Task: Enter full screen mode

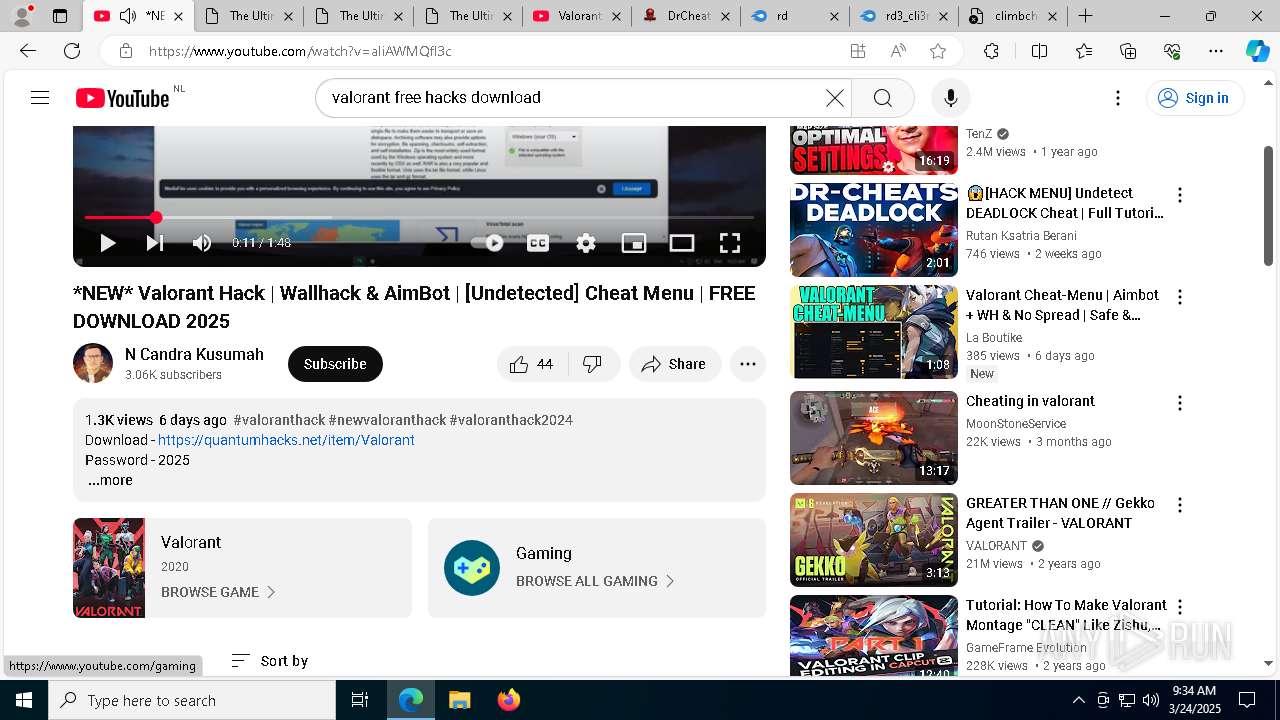Action: point(730,242)
